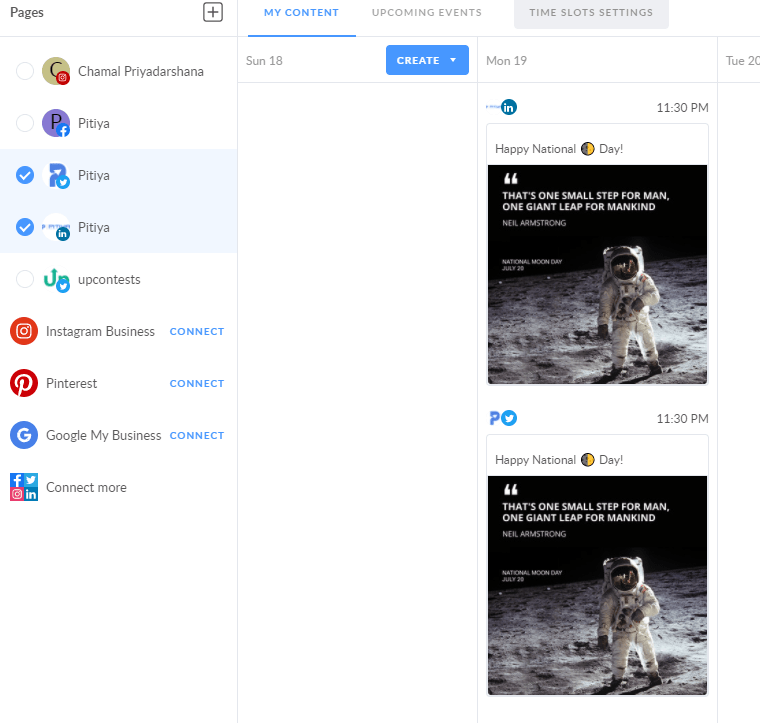
Task: Open upcontests Twitter avatar
Action: coord(56,279)
